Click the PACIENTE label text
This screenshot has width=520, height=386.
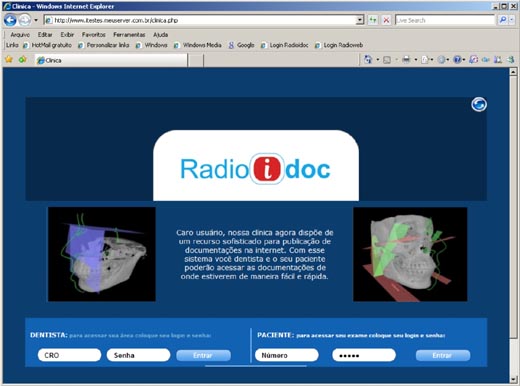point(276,335)
